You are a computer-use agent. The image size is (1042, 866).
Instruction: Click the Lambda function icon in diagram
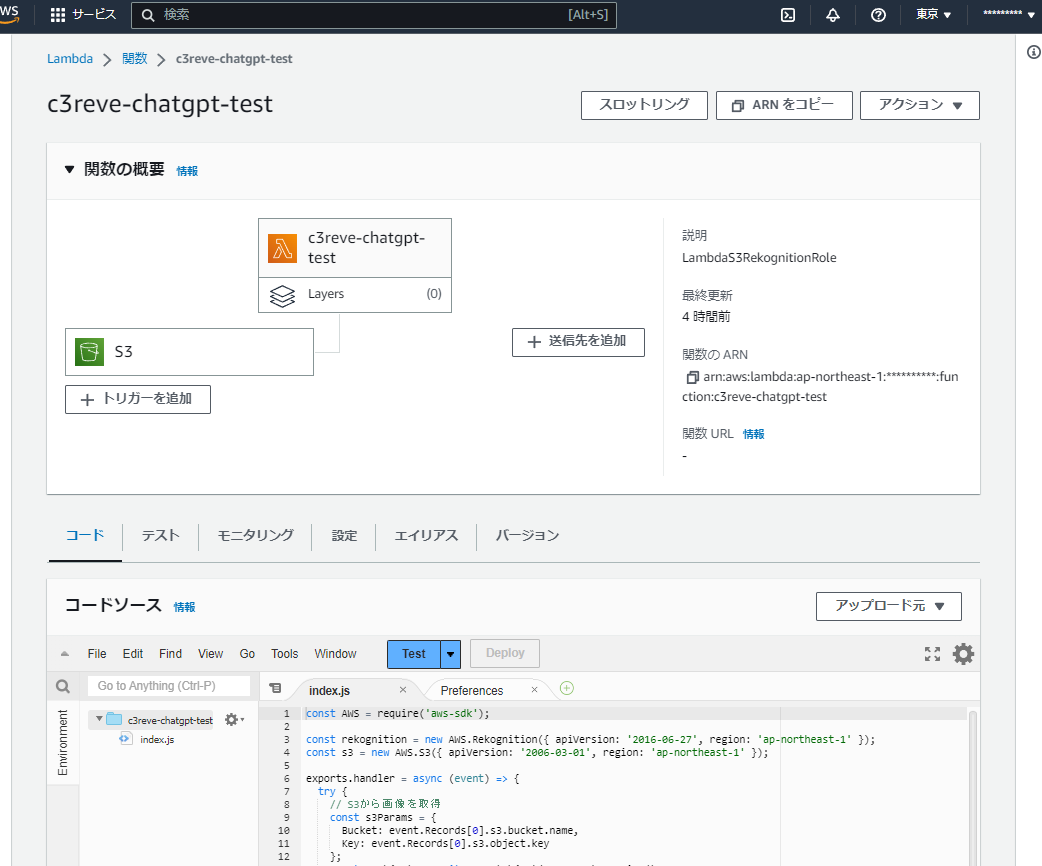[x=282, y=249]
